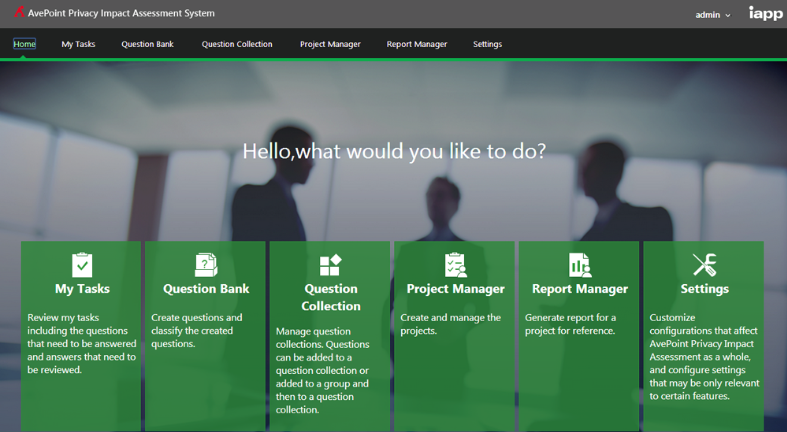Open Report Manager from the top menu
The width and height of the screenshot is (787, 432).
(x=417, y=44)
